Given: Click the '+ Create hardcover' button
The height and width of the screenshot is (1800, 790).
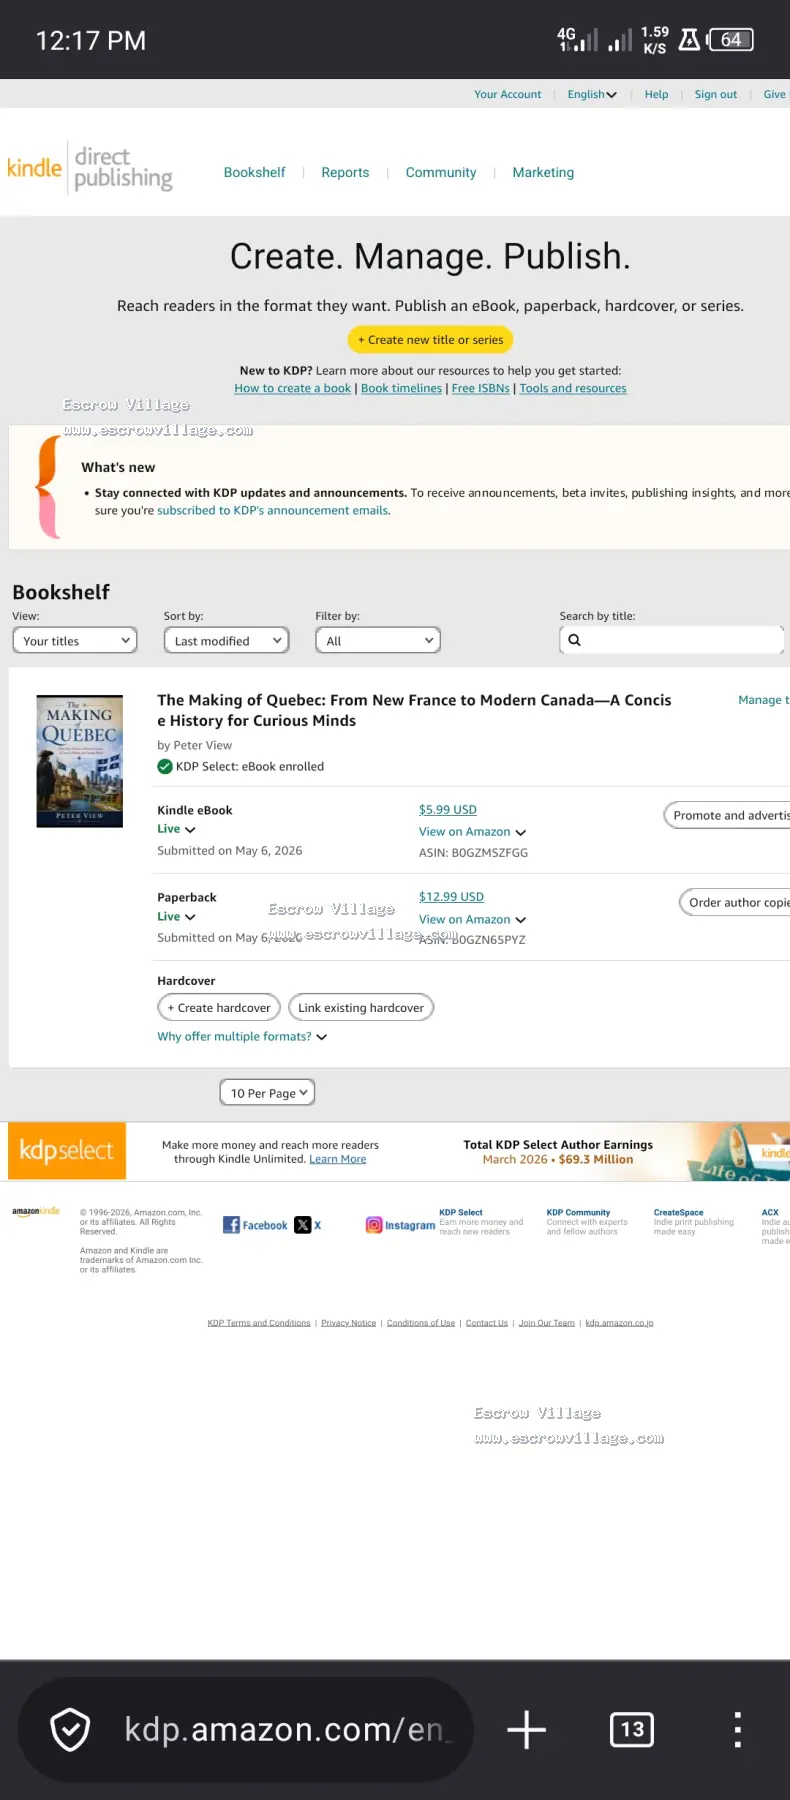Looking at the screenshot, I should tap(219, 1008).
